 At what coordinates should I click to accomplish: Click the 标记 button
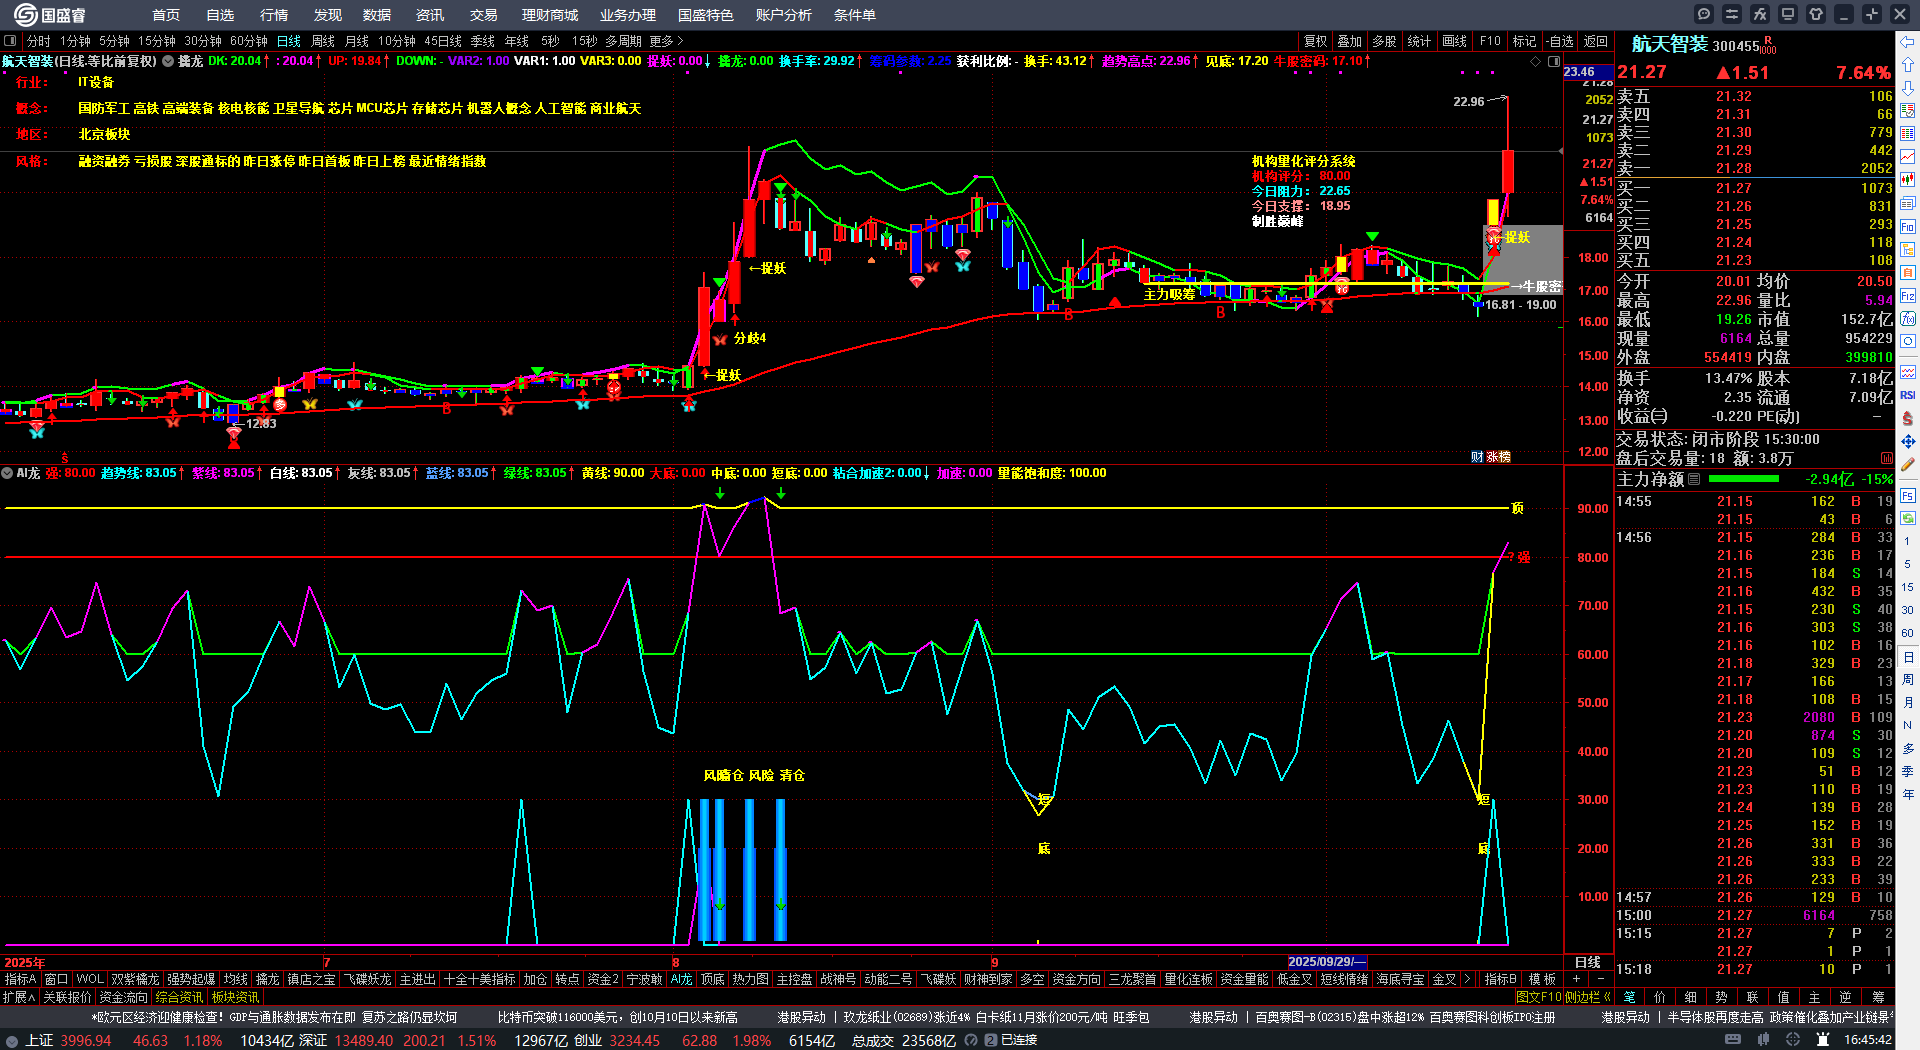(x=1524, y=41)
